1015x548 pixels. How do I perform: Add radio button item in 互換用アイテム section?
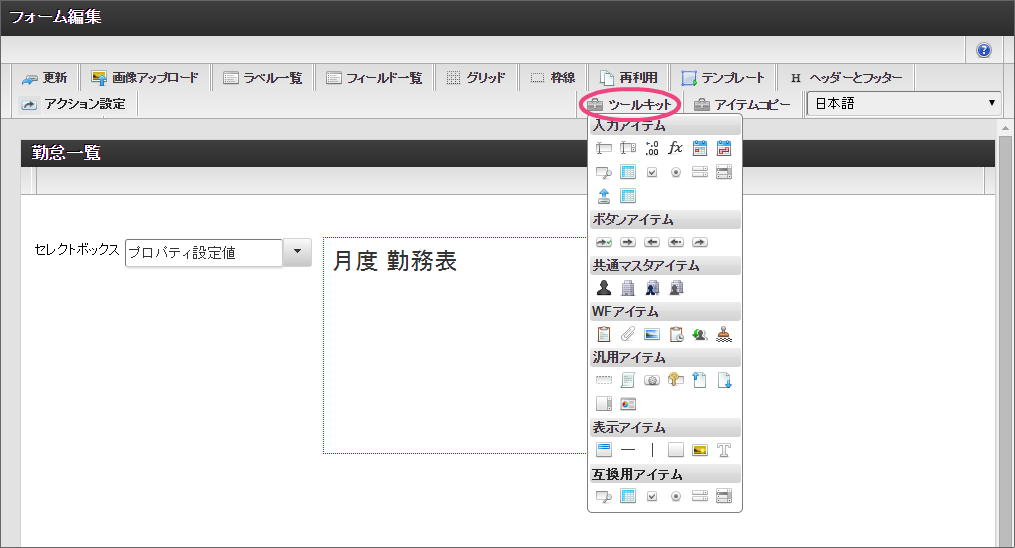click(x=676, y=496)
